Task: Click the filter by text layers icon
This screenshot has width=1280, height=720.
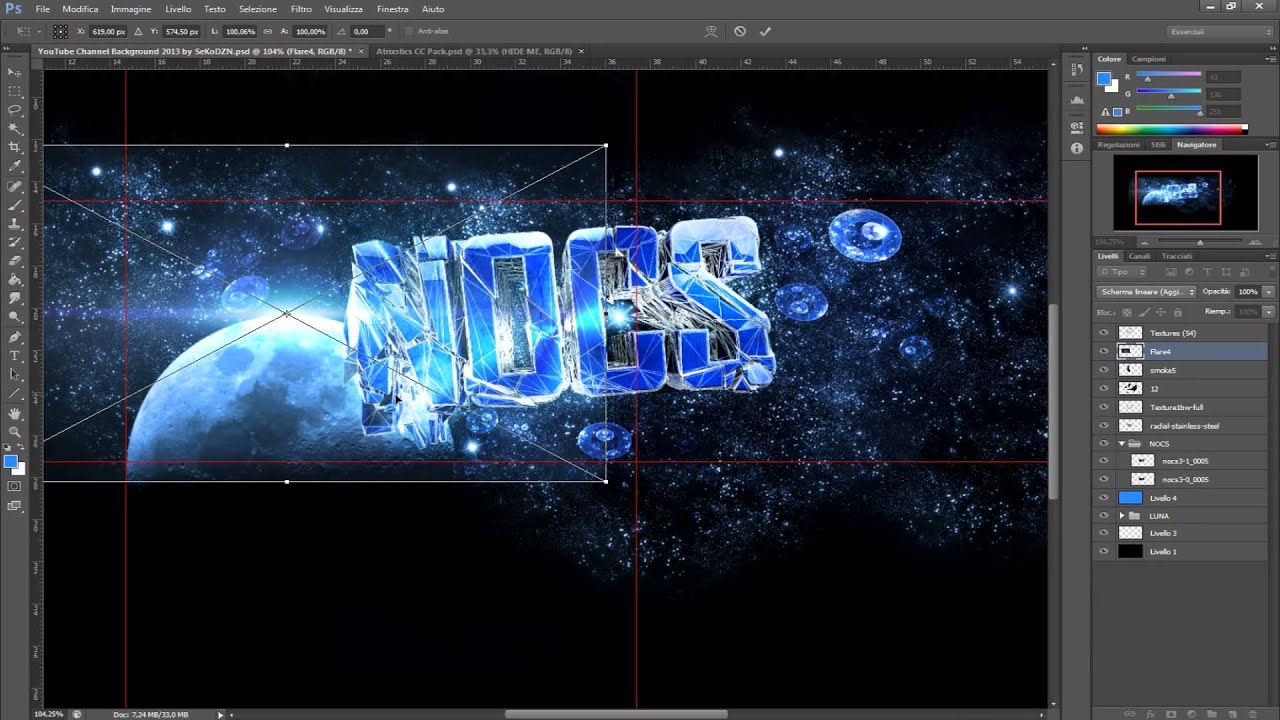Action: point(1208,272)
